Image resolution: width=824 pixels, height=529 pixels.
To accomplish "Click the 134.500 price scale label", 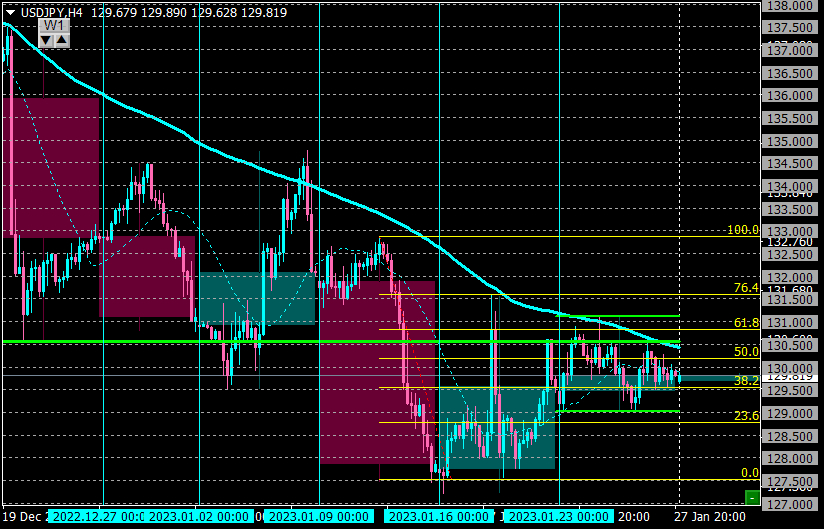I will coord(790,164).
